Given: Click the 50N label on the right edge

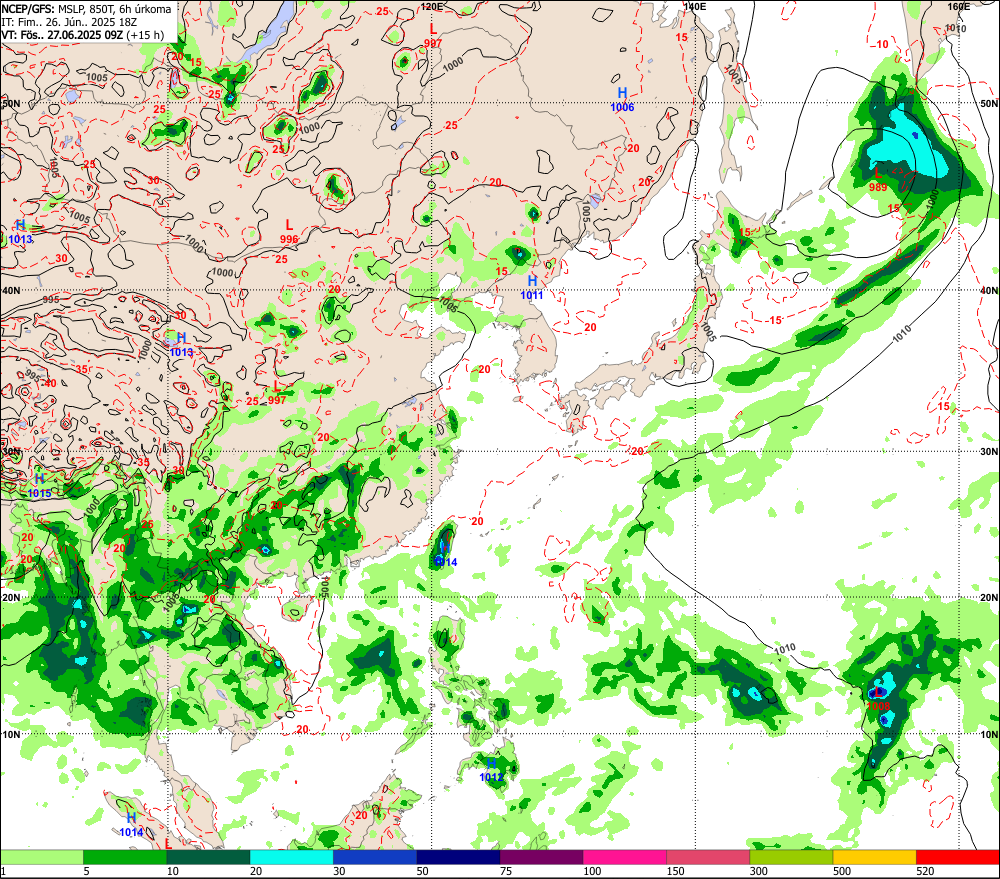Looking at the screenshot, I should (989, 103).
